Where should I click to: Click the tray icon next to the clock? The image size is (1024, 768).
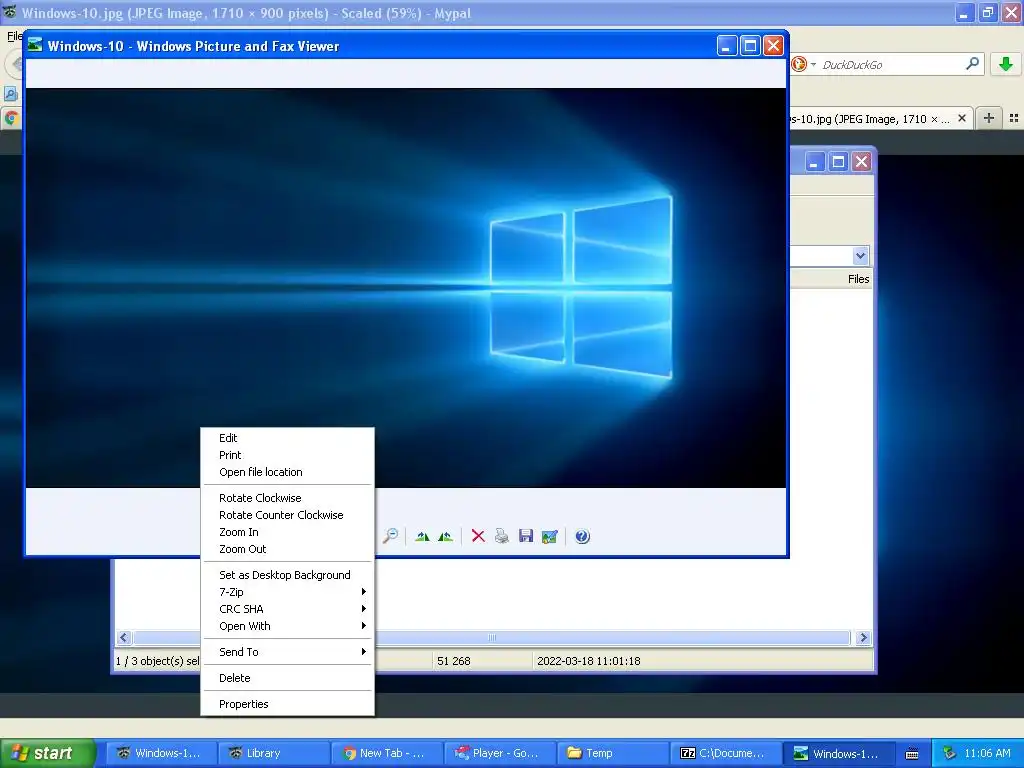949,753
